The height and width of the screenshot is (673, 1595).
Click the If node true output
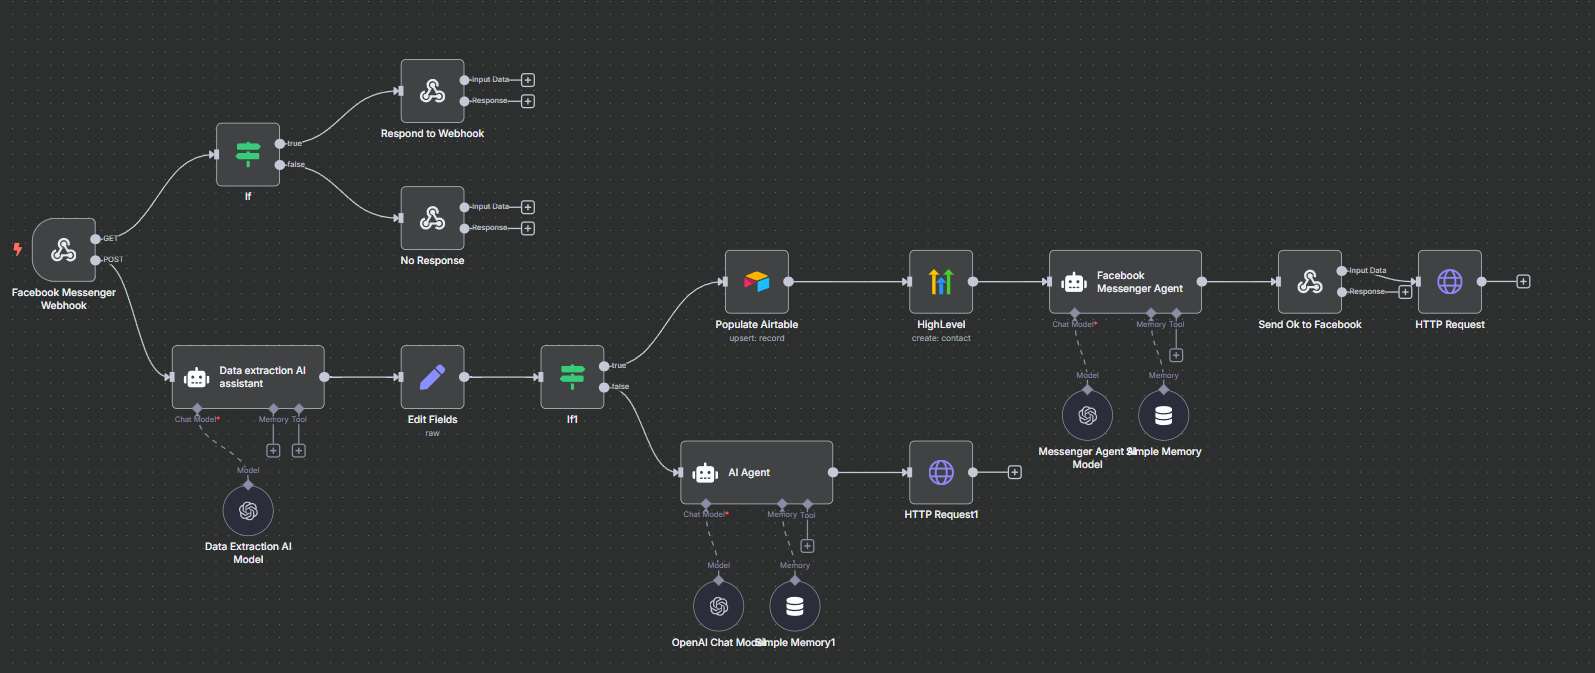(280, 144)
